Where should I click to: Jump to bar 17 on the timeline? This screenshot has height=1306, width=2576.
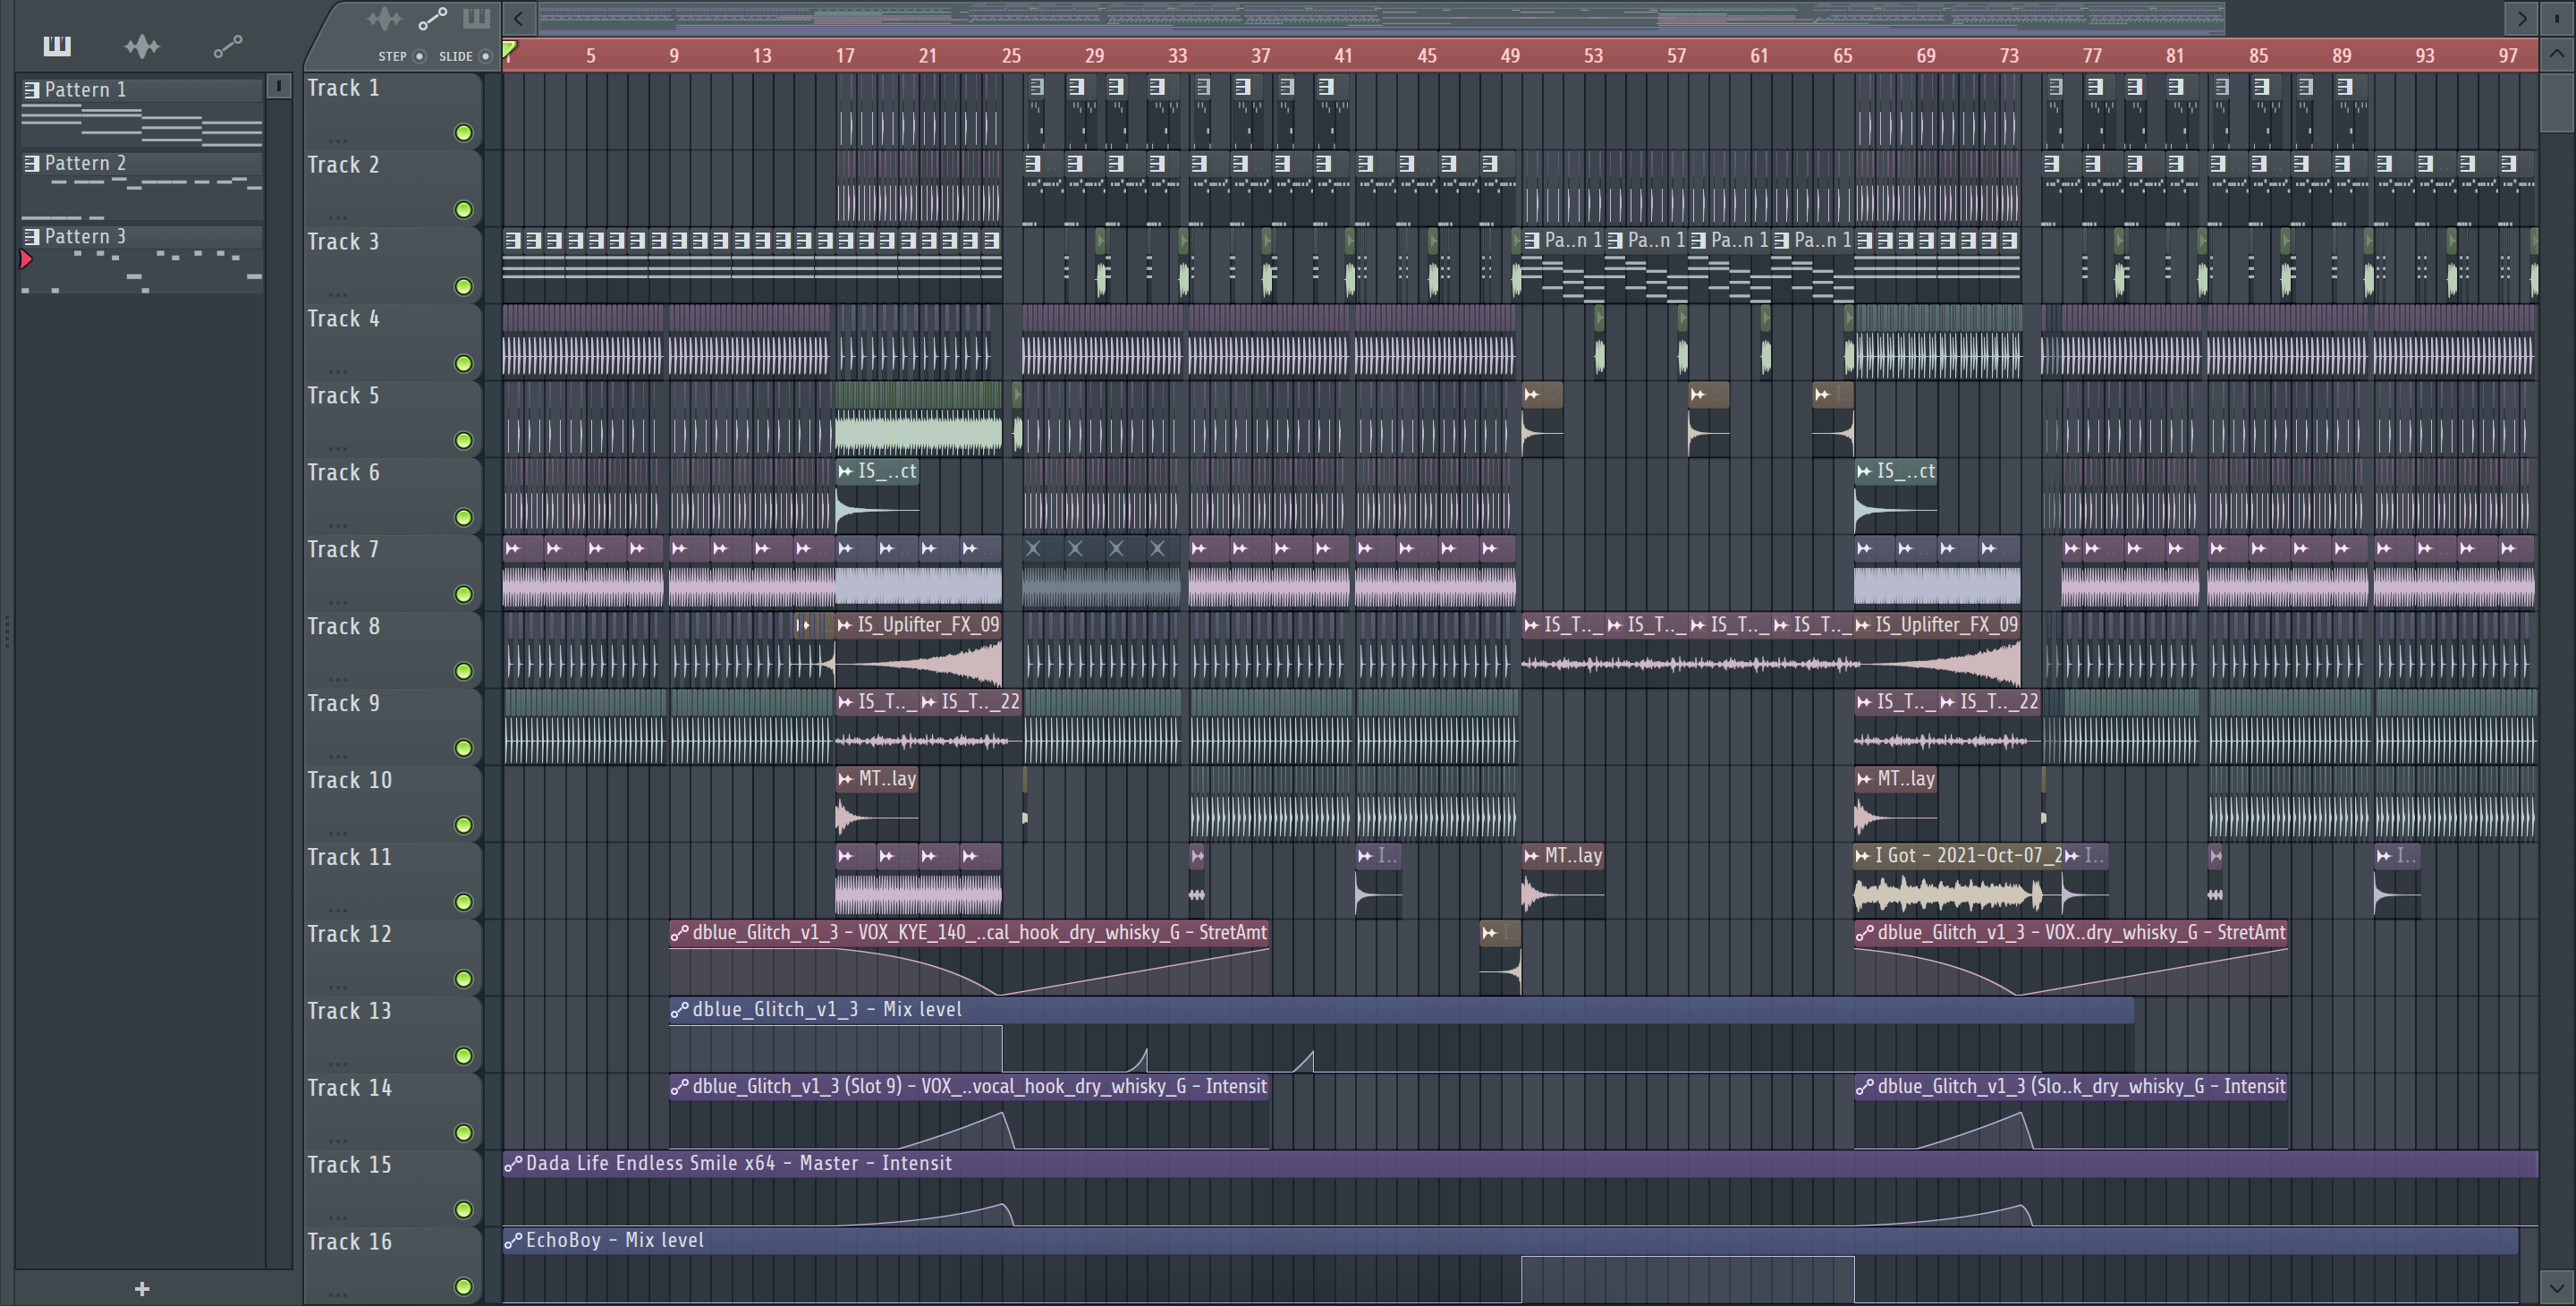pyautogui.click(x=845, y=56)
